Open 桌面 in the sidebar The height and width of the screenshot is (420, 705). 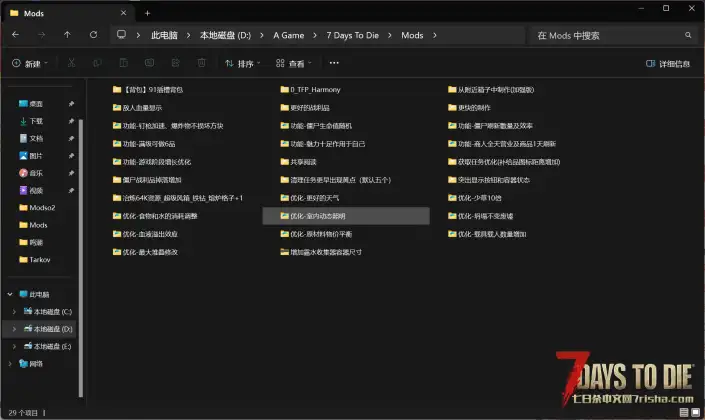[31, 104]
